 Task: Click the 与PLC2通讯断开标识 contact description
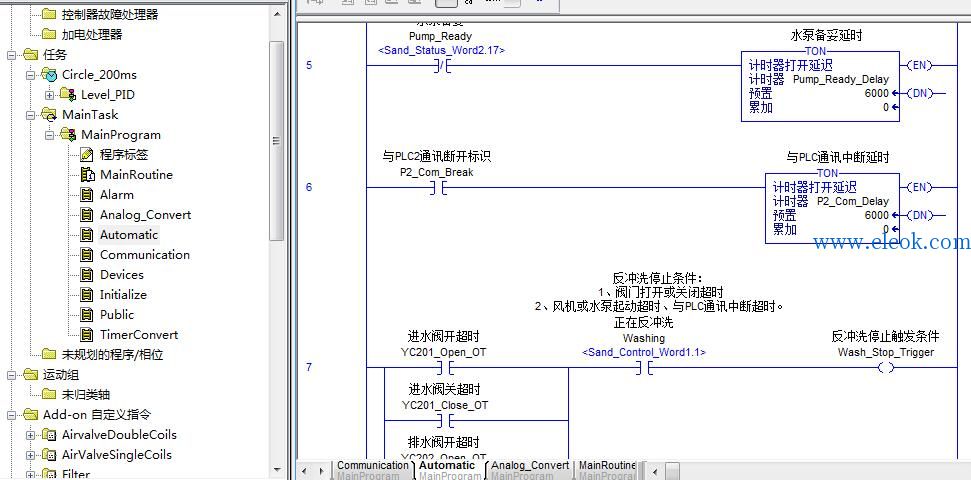pos(437,157)
